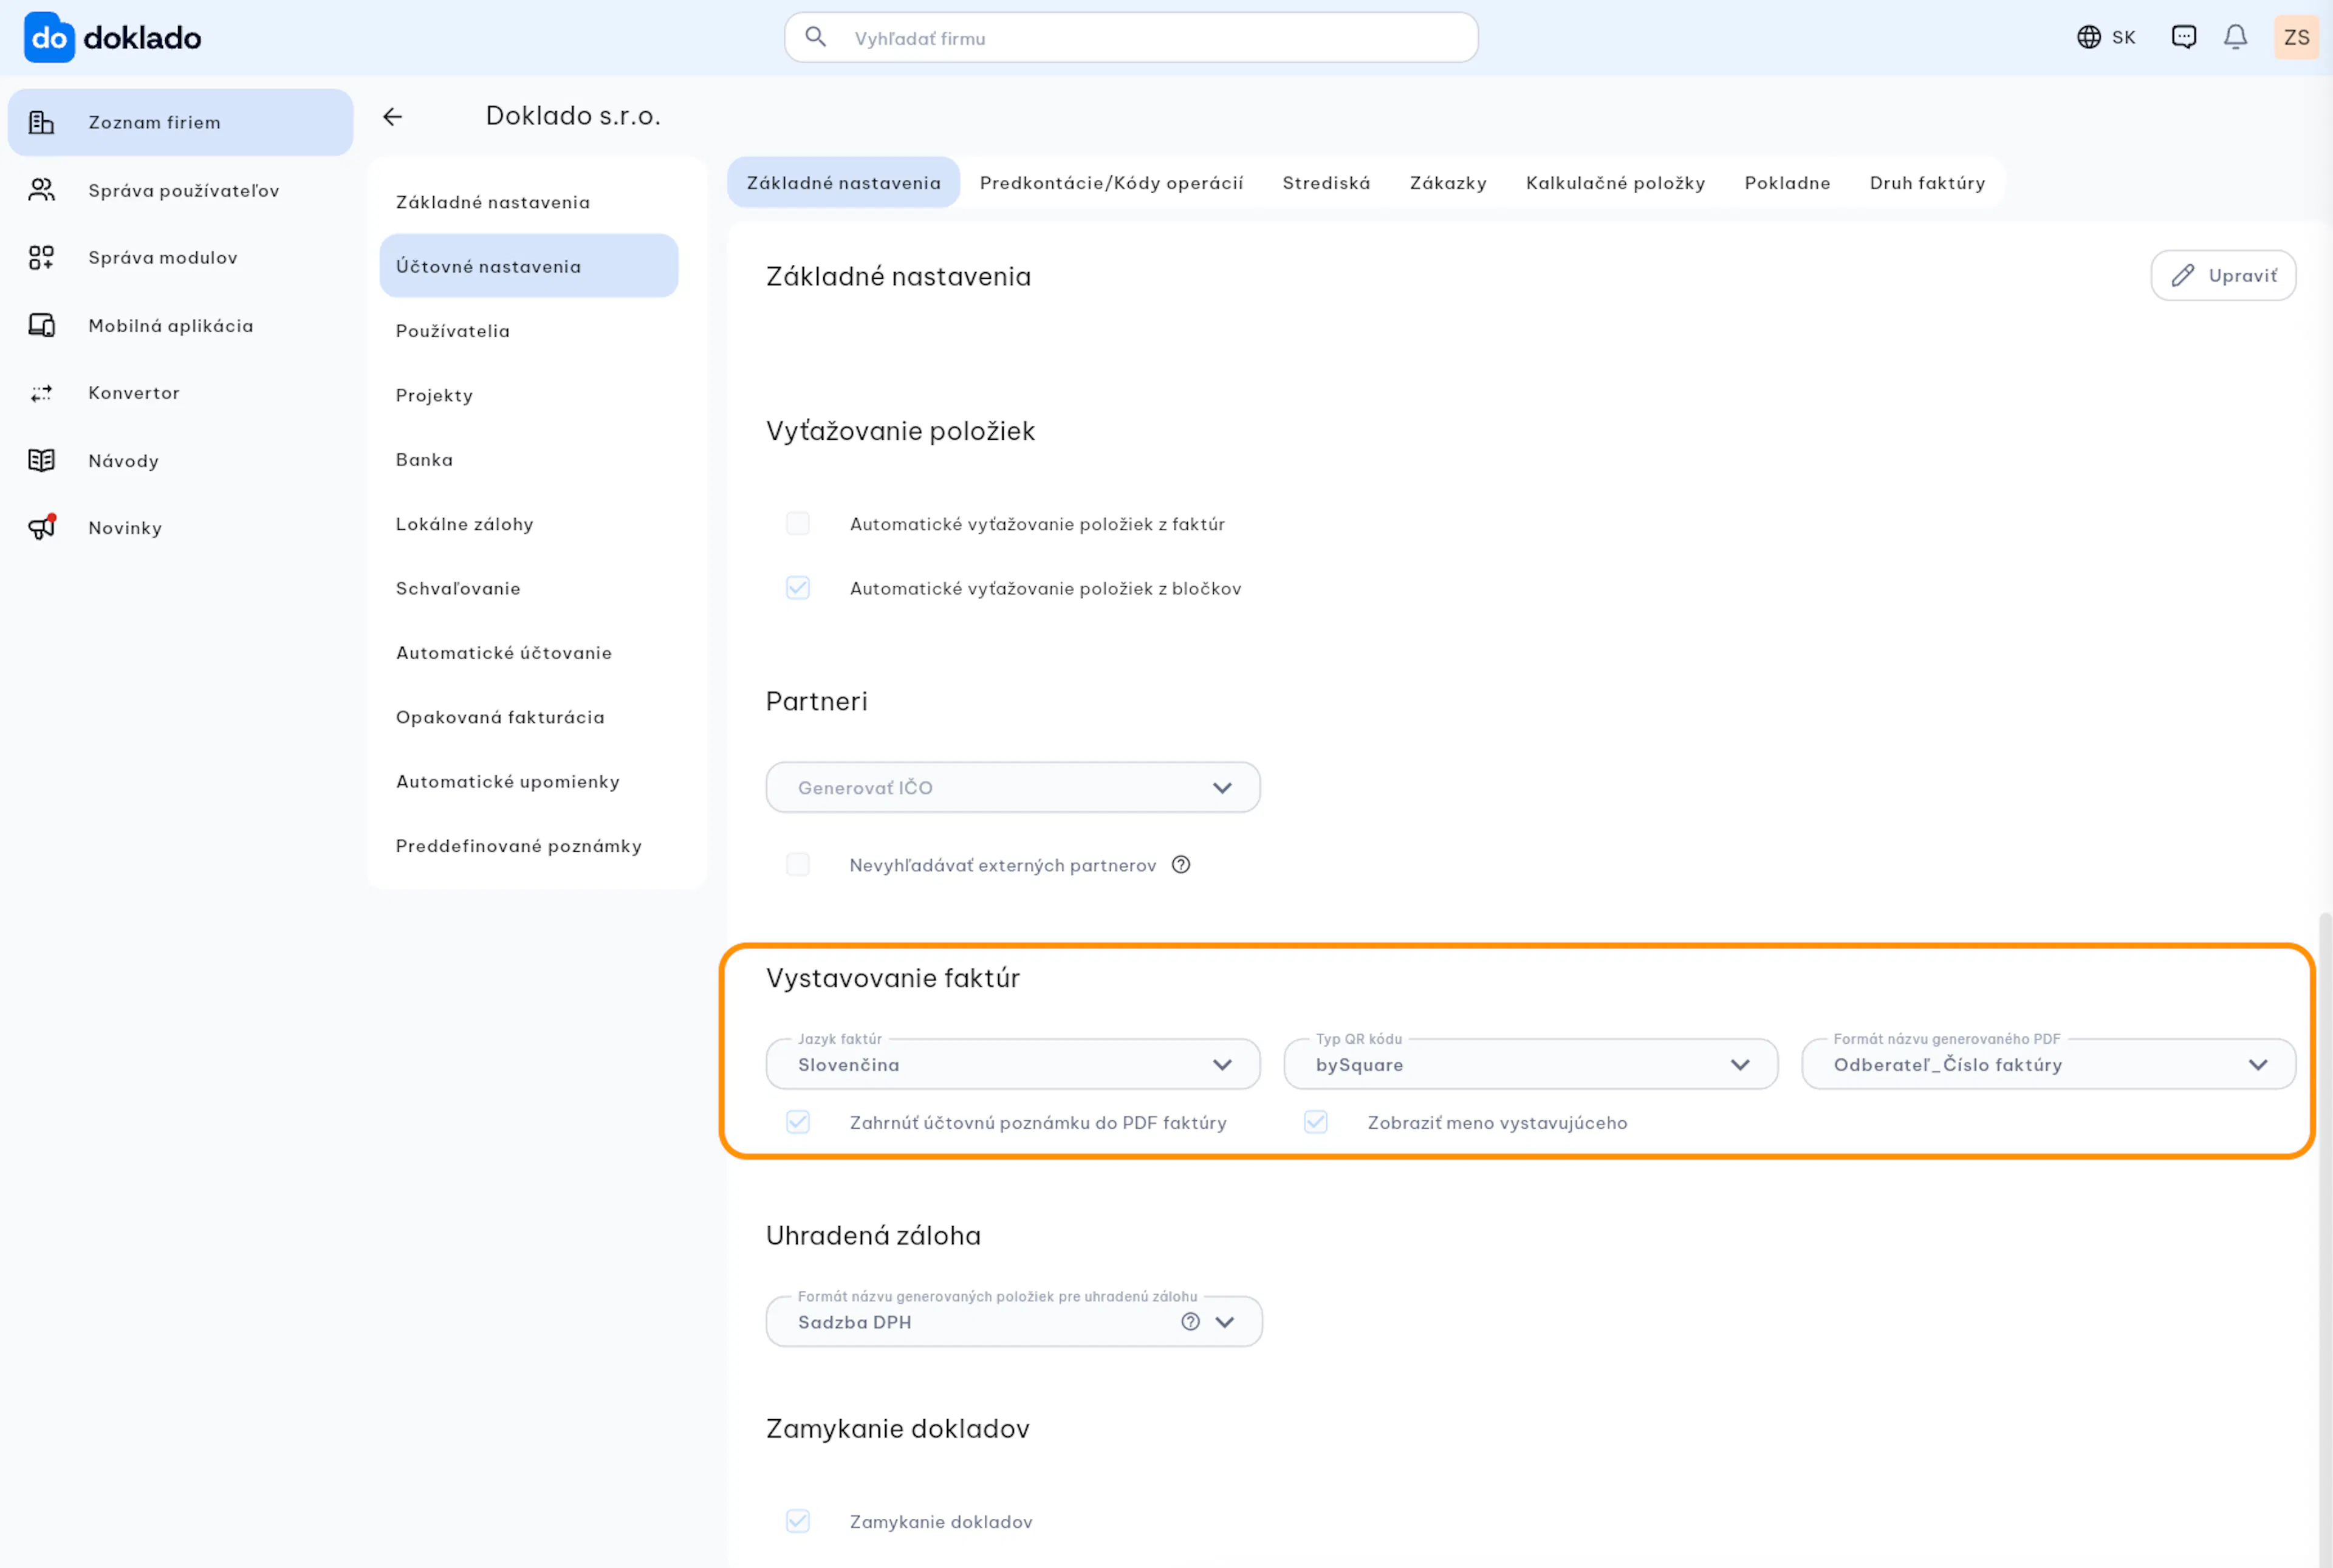Click the search magnifier icon
The image size is (2333, 1568).
tap(816, 37)
